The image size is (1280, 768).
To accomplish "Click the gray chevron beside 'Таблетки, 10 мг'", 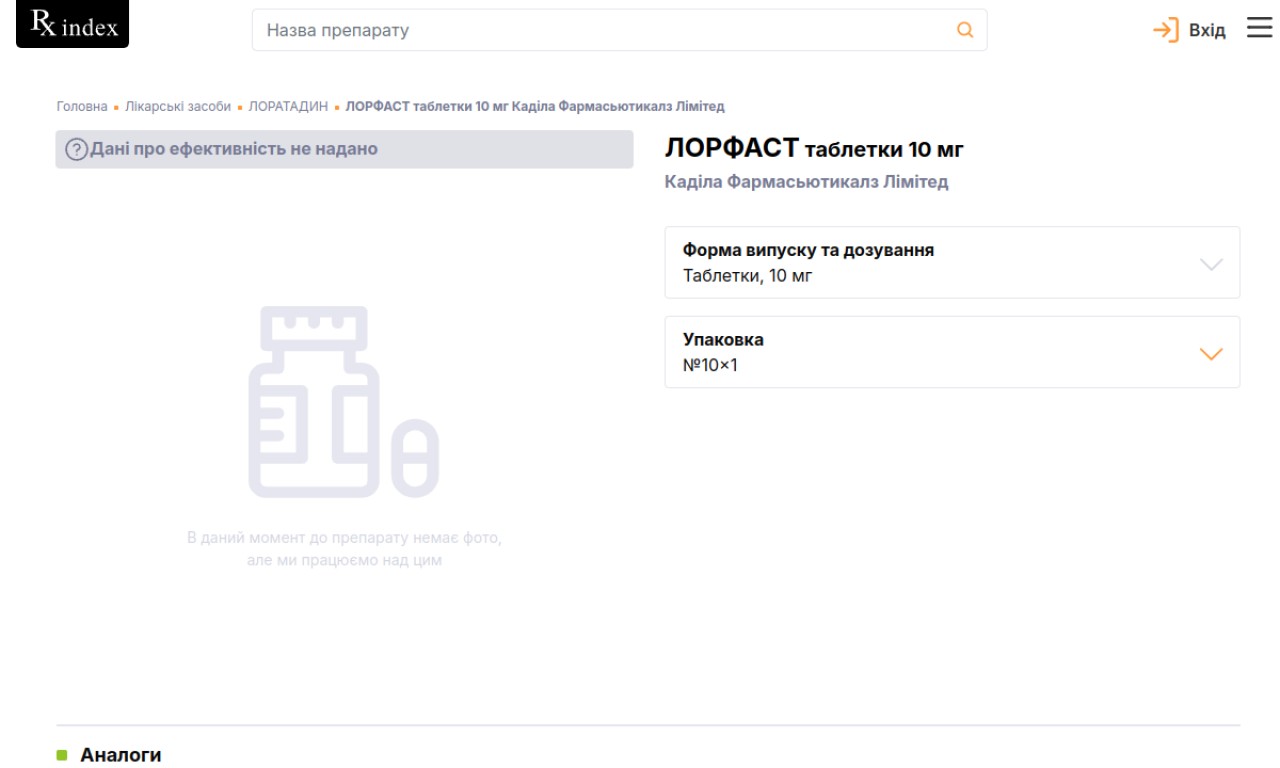I will pyautogui.click(x=1210, y=264).
